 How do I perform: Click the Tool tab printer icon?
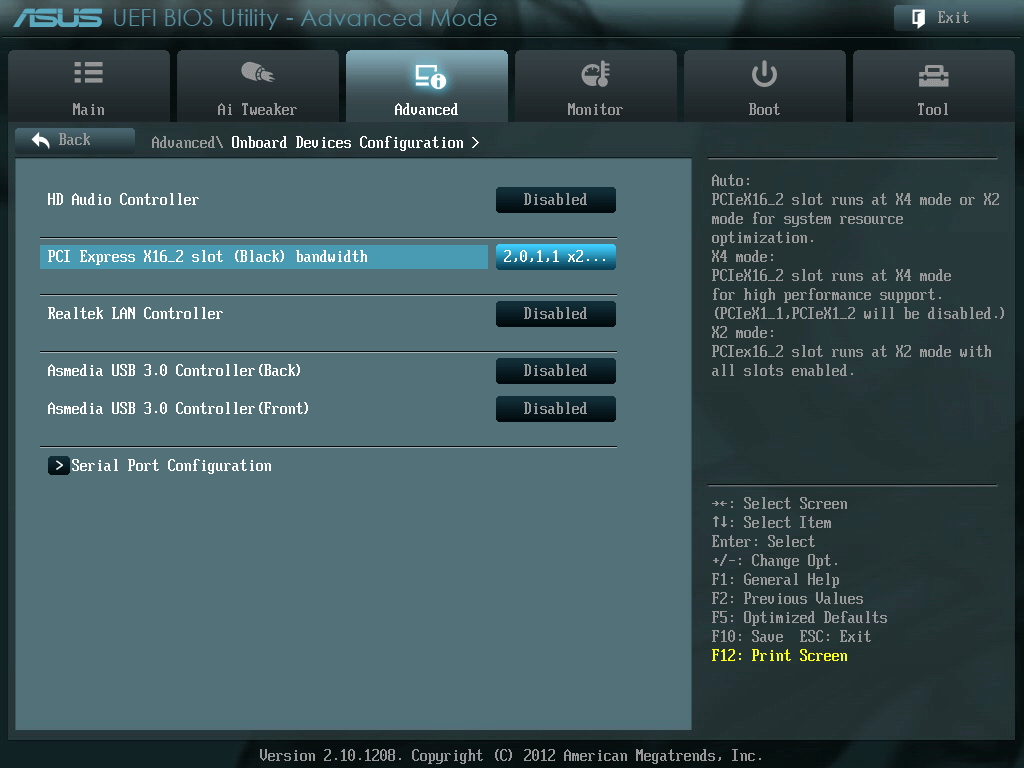click(x=933, y=76)
